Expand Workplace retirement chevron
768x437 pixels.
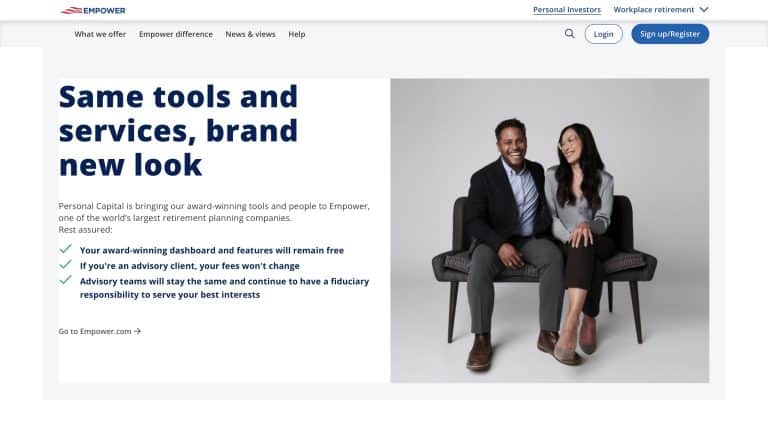click(704, 10)
